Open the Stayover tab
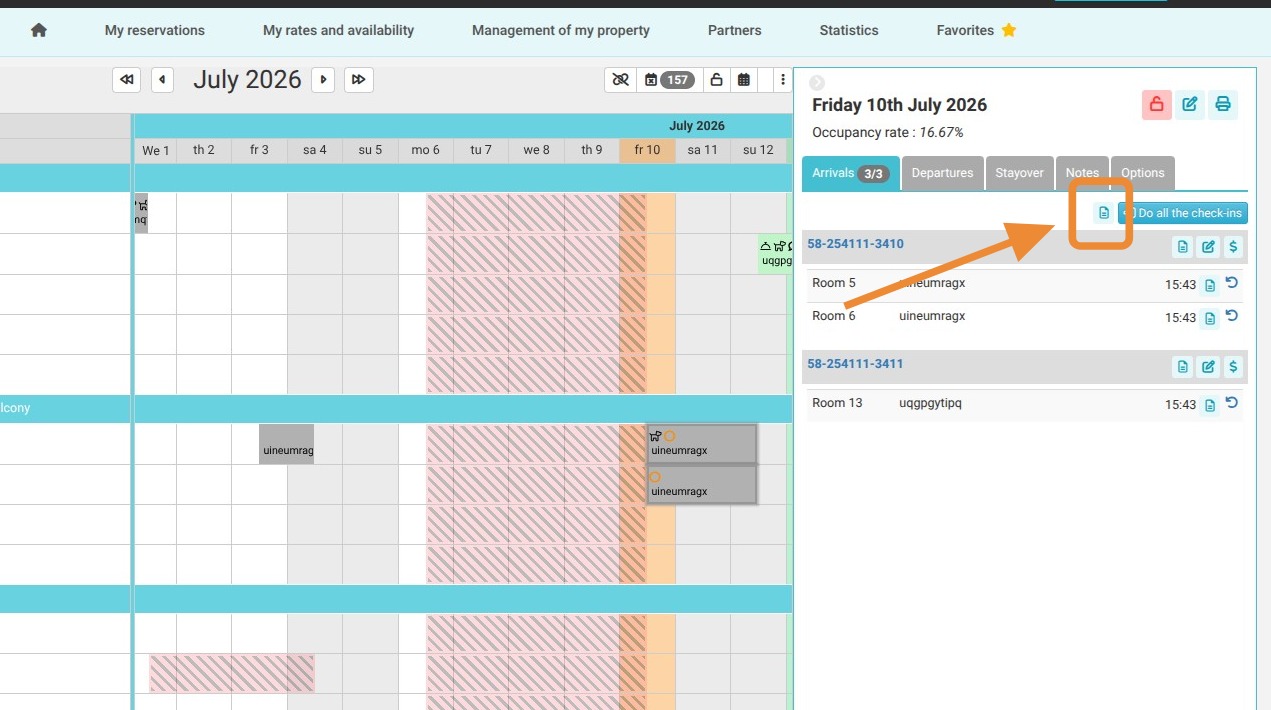 click(x=1019, y=173)
